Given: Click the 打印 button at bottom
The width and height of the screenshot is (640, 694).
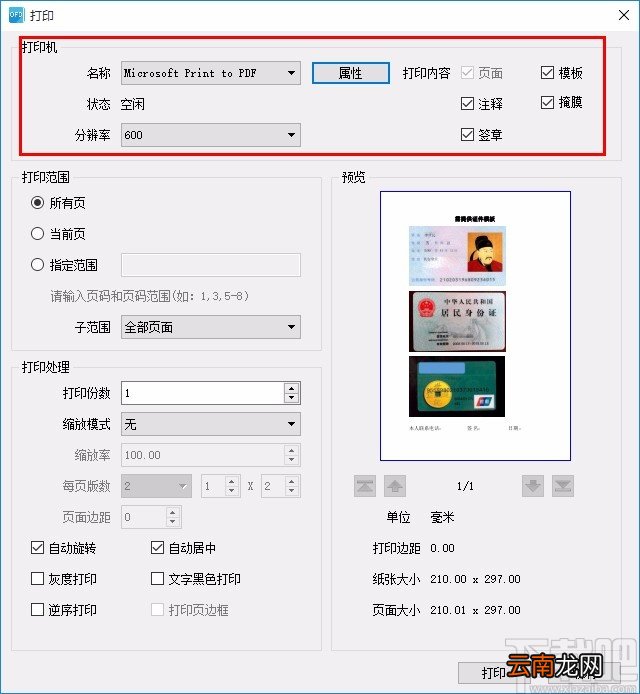Looking at the screenshot, I should coord(493,673).
